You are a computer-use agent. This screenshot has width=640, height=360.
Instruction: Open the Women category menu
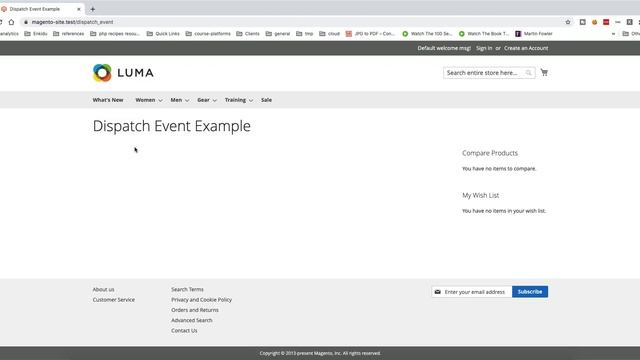point(145,100)
